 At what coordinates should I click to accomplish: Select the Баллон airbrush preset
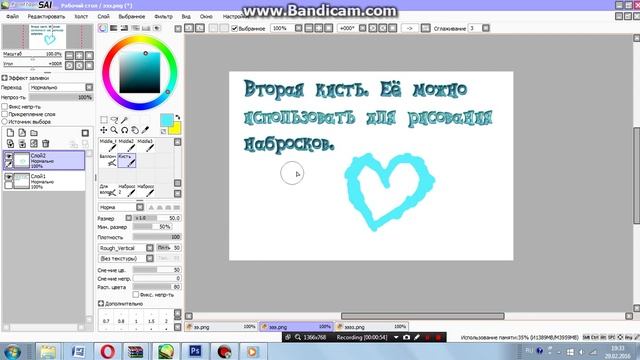(x=108, y=160)
